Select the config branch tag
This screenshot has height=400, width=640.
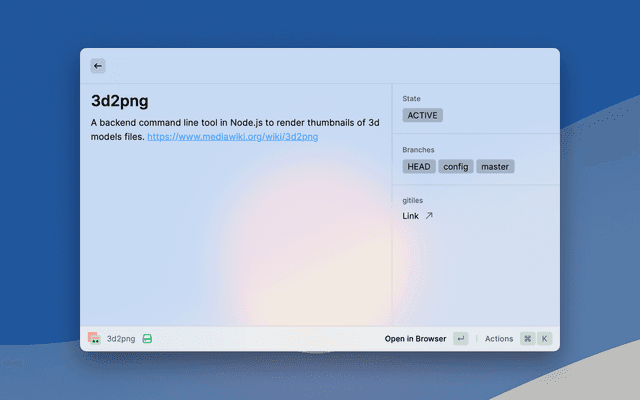click(x=455, y=166)
